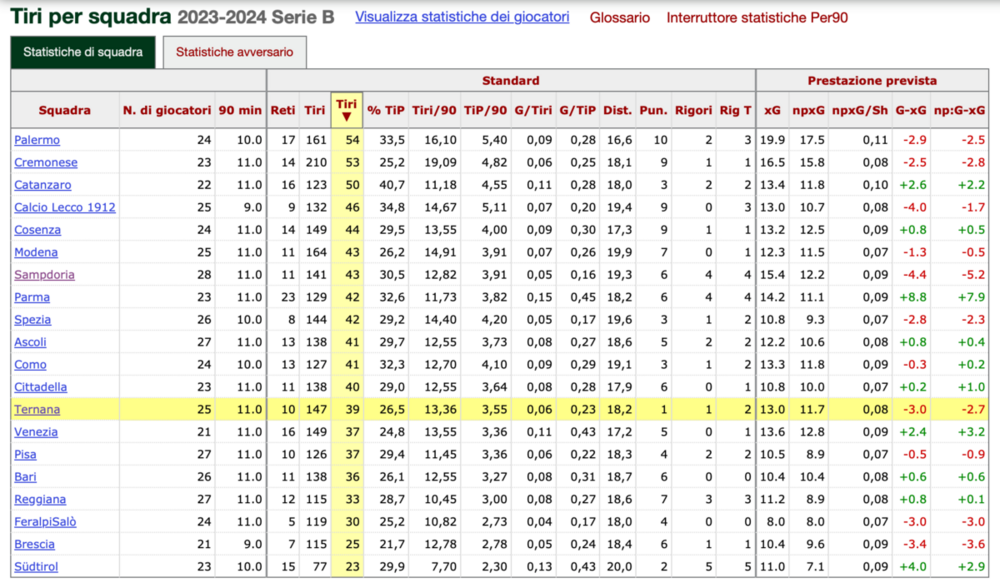This screenshot has width=1000, height=588.
Task: Open the Palermo team link
Action: tap(37, 140)
